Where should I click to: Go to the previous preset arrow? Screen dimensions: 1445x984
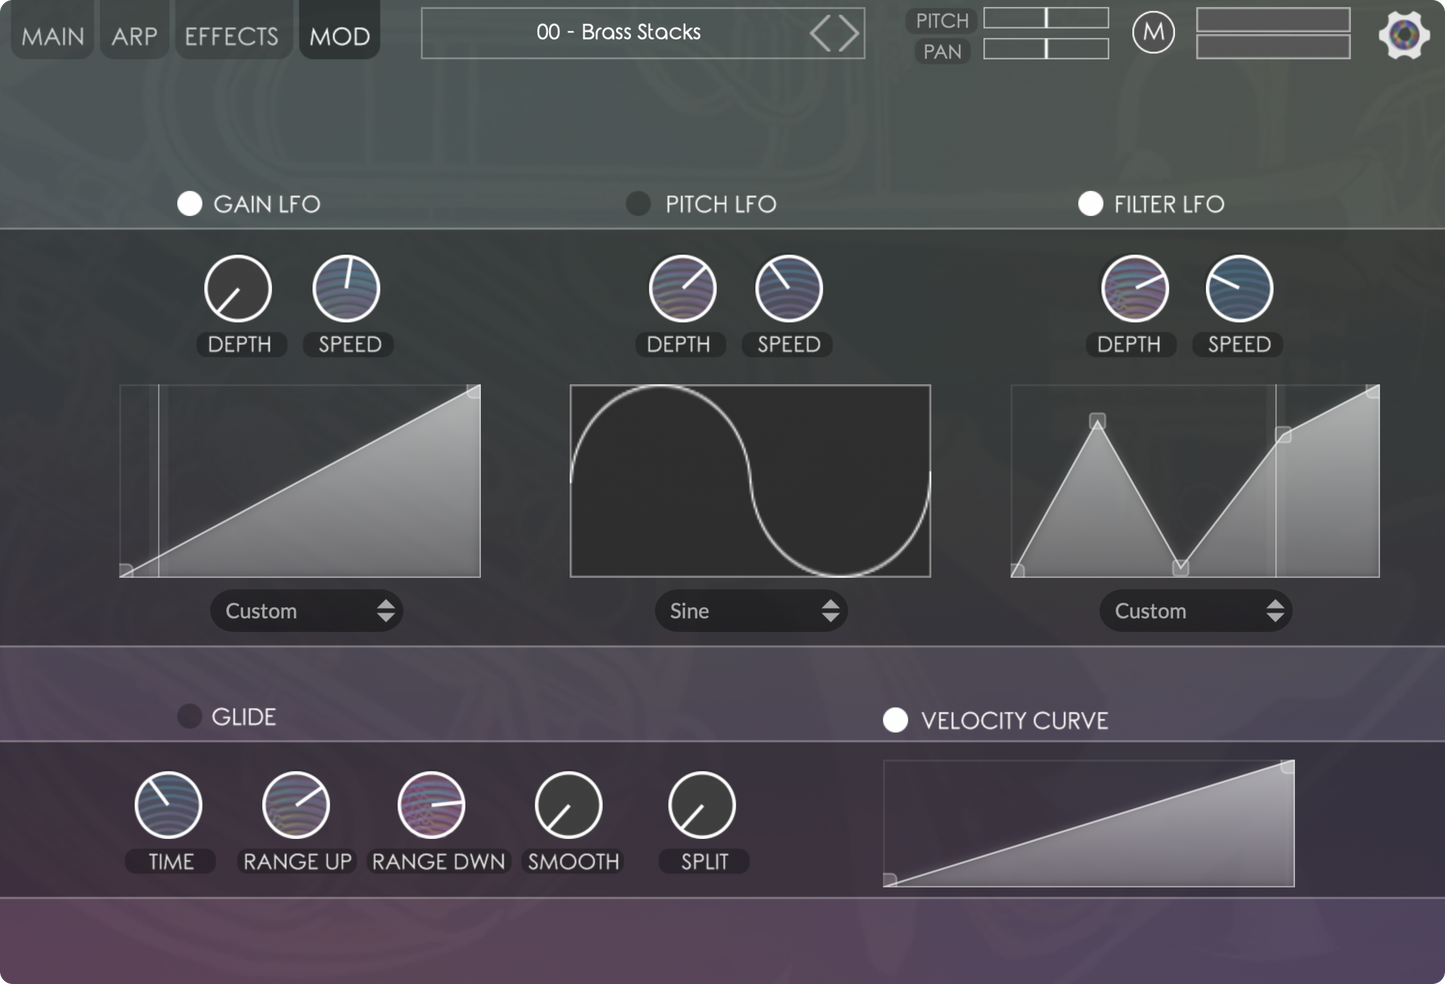coord(821,34)
